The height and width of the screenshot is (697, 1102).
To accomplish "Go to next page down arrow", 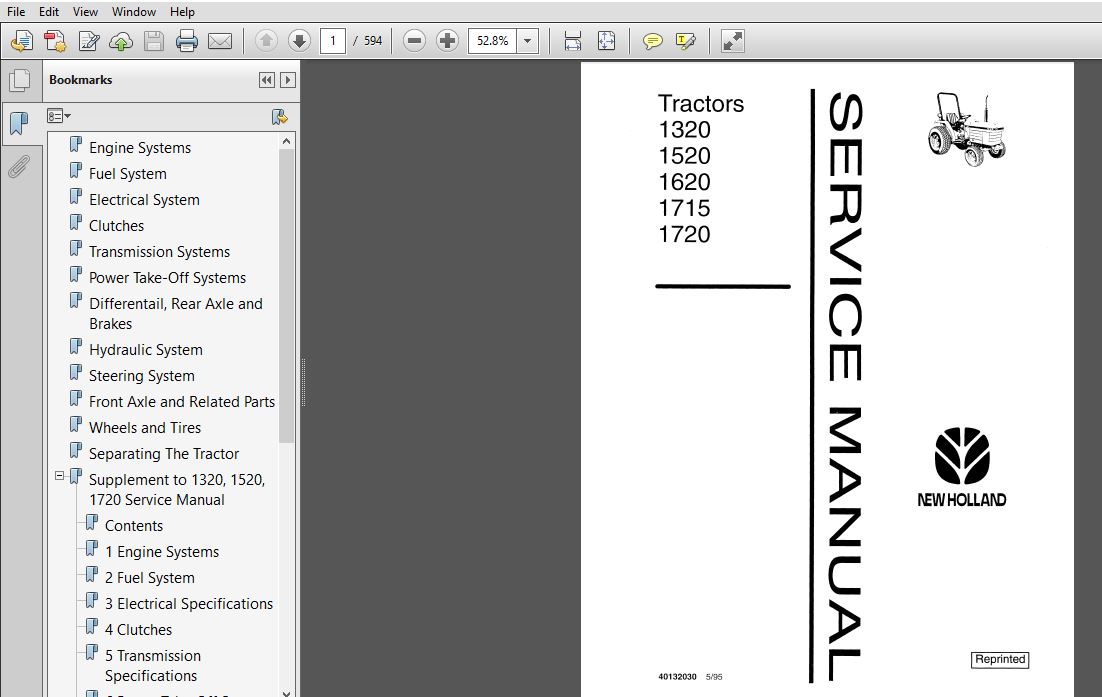I will [299, 41].
